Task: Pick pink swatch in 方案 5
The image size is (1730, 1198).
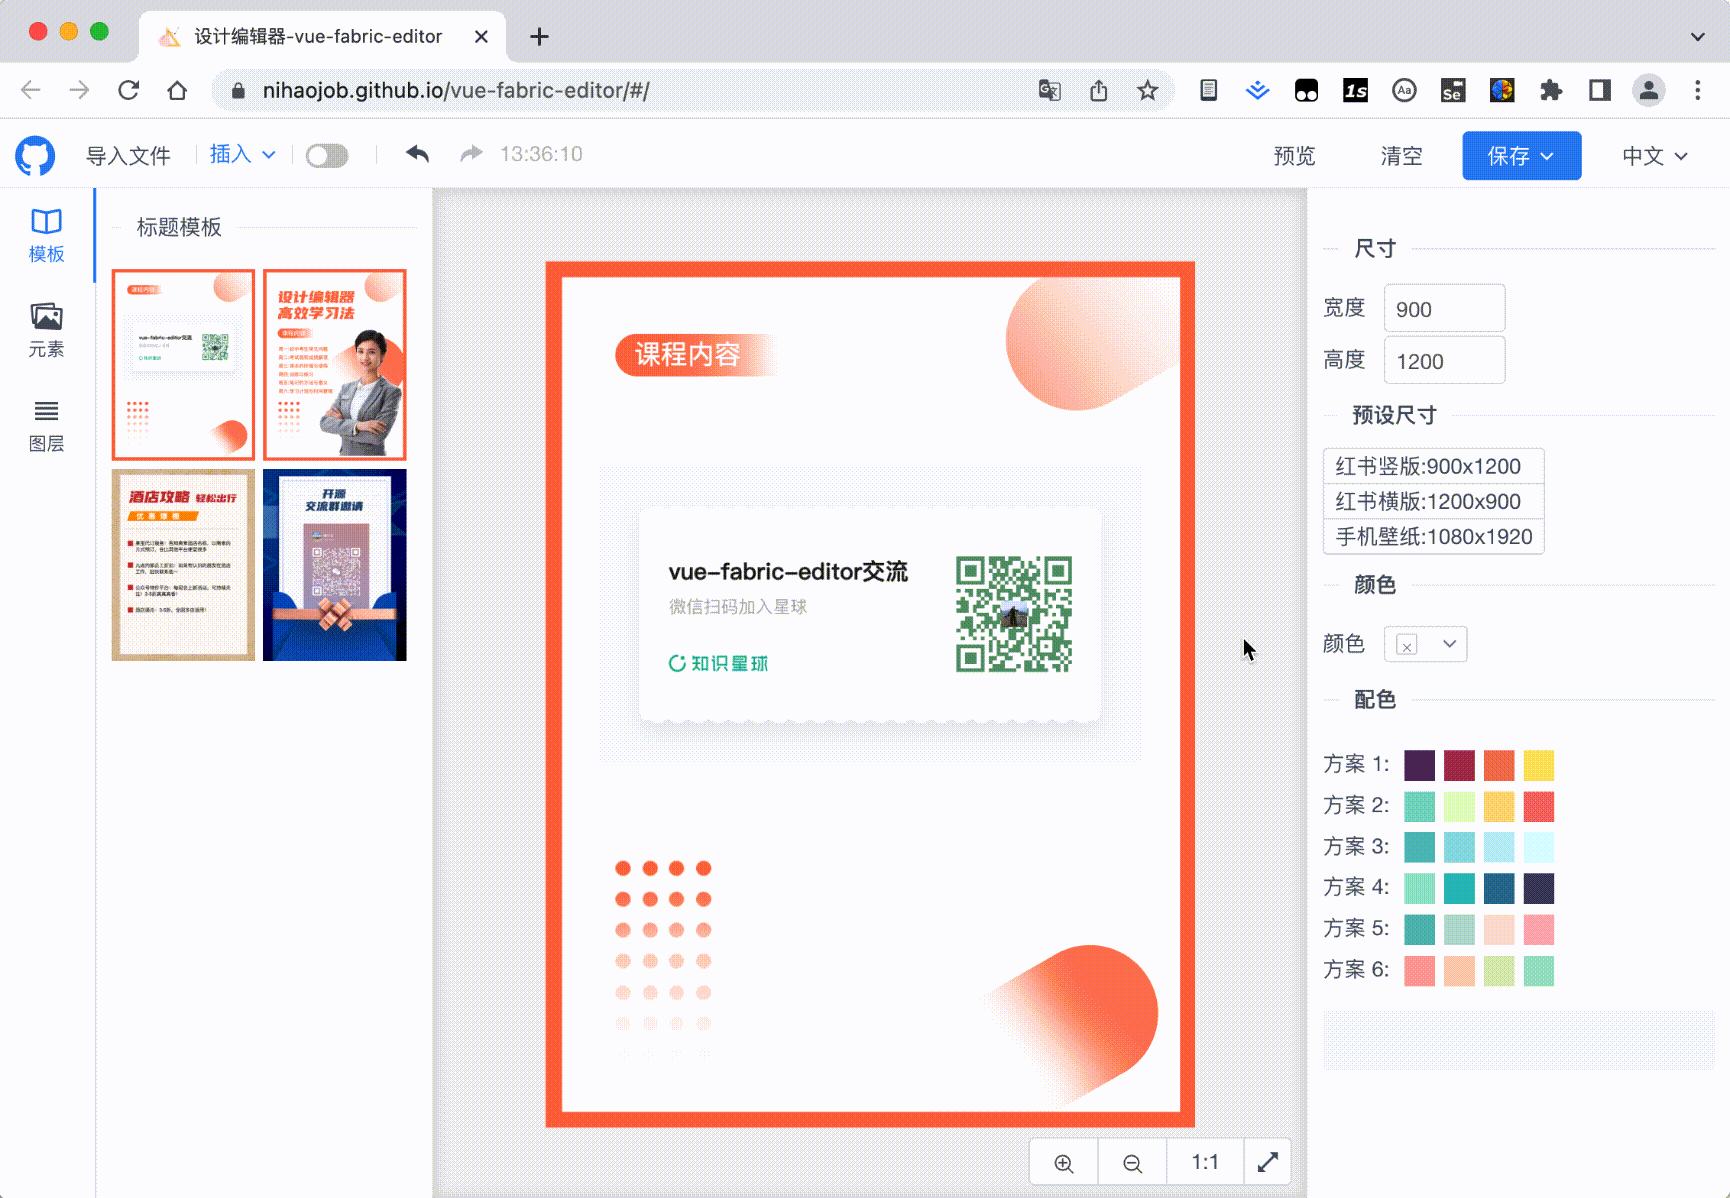Action: click(x=1539, y=929)
